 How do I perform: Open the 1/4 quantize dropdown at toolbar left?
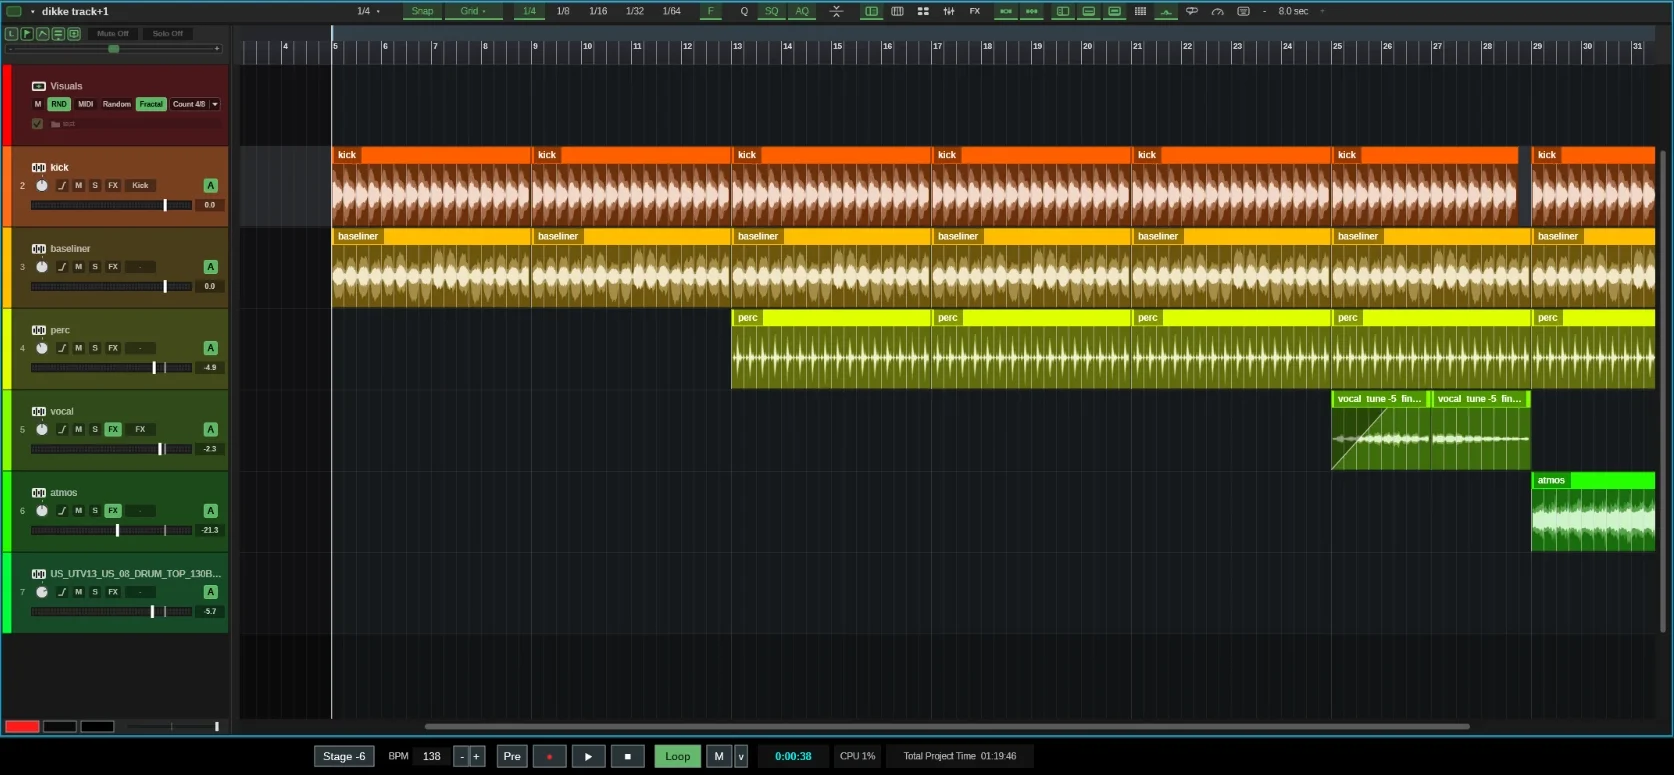(368, 11)
